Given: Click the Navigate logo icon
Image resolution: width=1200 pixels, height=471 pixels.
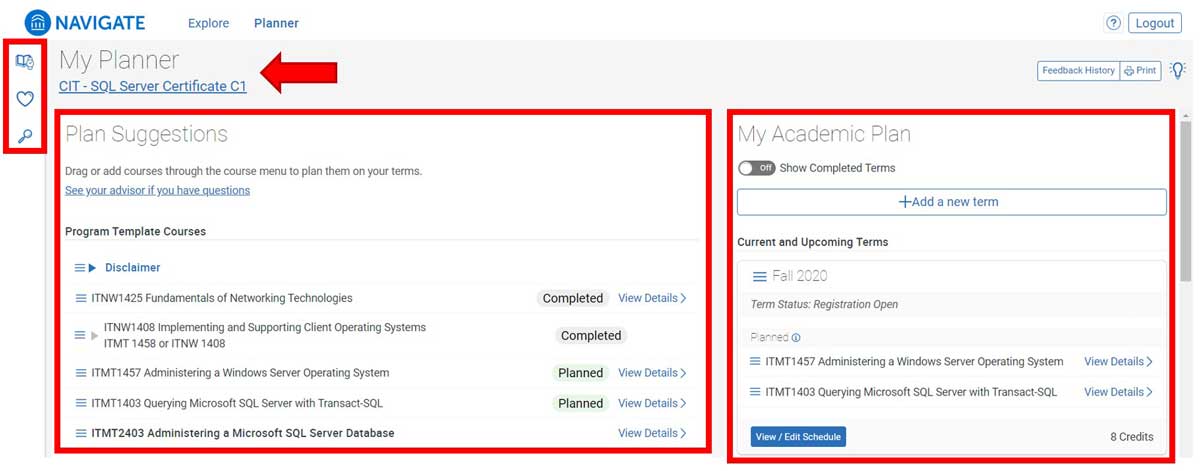Looking at the screenshot, I should pos(38,23).
